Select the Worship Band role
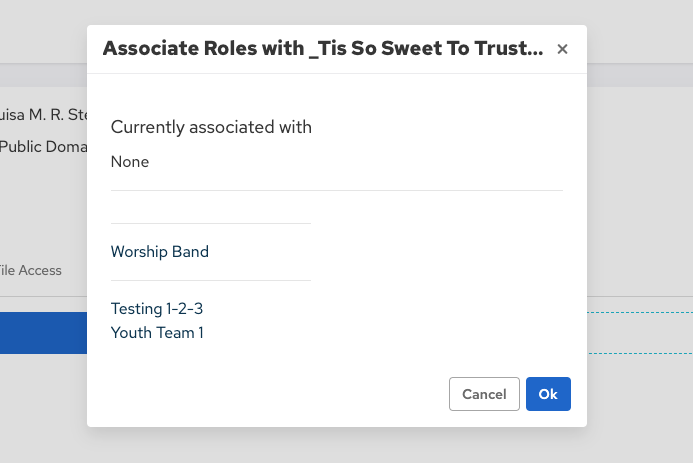Image resolution: width=693 pixels, height=463 pixels. [160, 252]
